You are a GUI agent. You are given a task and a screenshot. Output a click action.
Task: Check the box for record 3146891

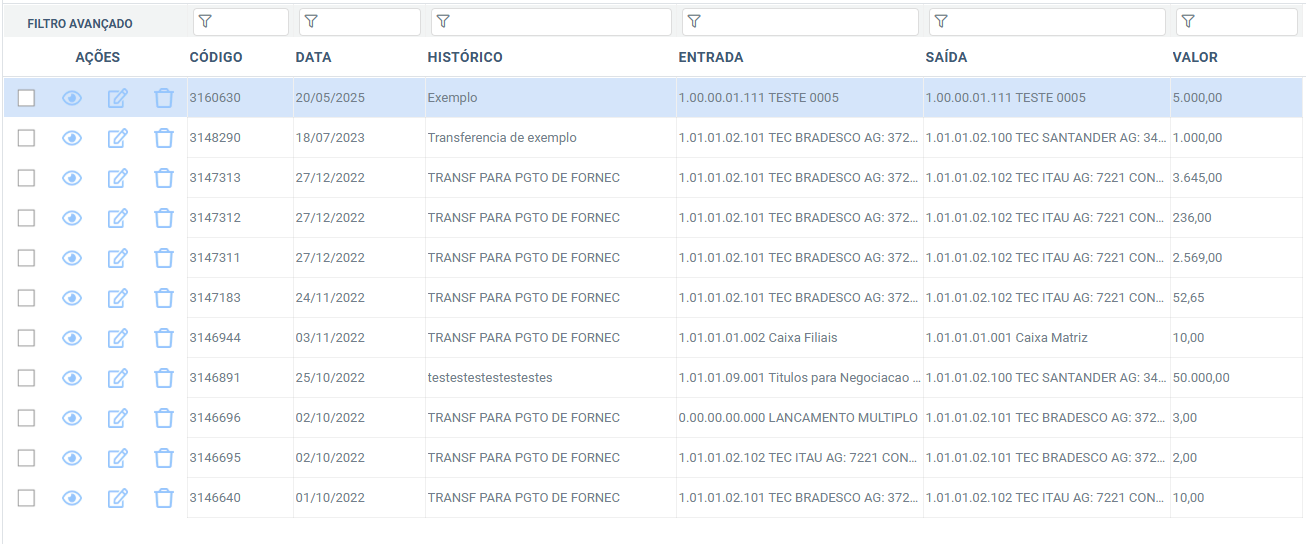(26, 378)
